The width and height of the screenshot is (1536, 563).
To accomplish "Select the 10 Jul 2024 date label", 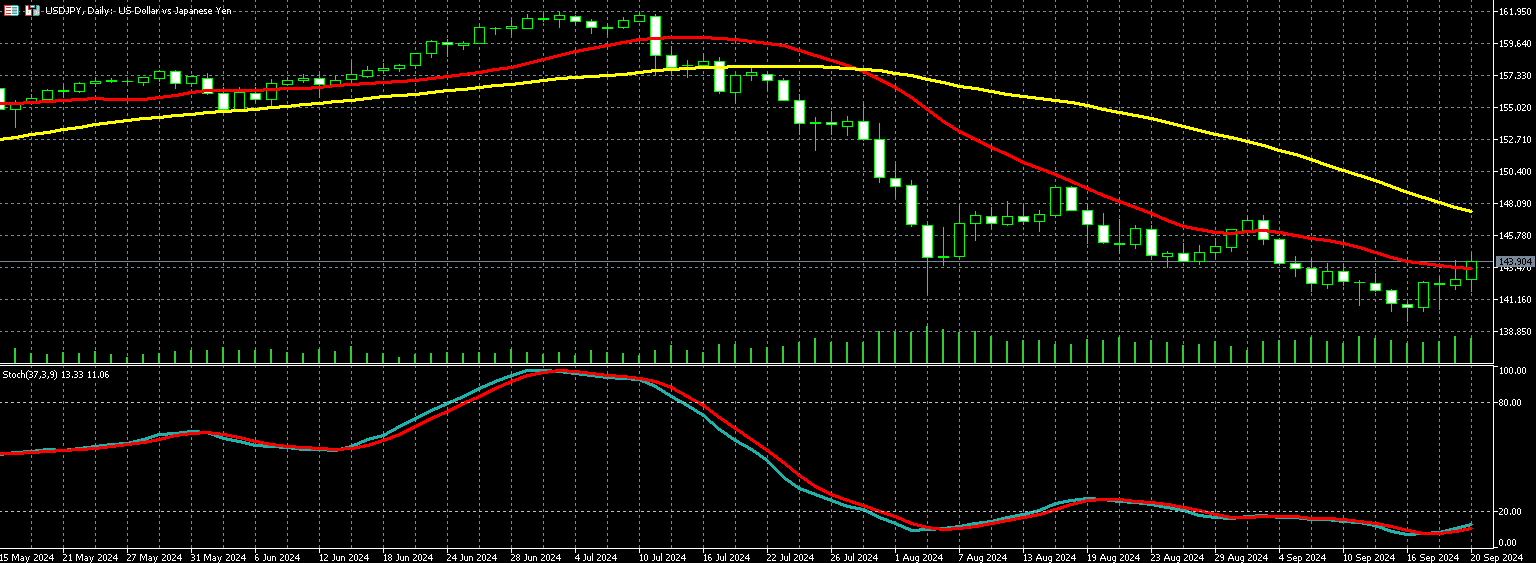I will 661,557.
